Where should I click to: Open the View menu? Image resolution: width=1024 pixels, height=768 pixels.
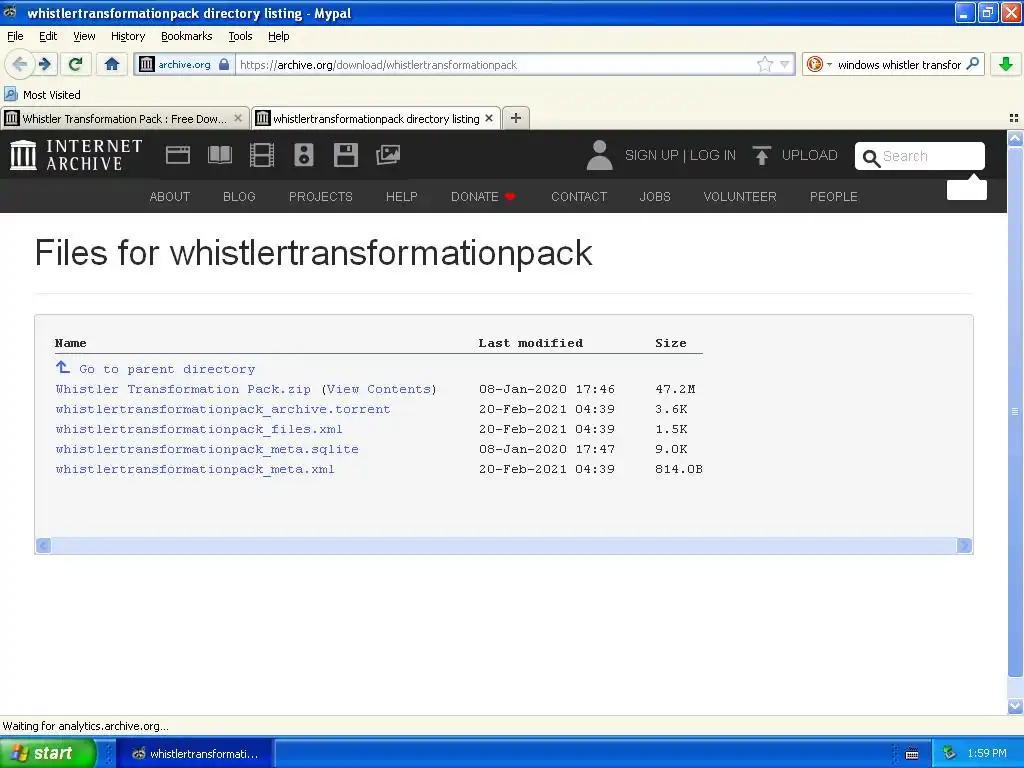point(84,36)
